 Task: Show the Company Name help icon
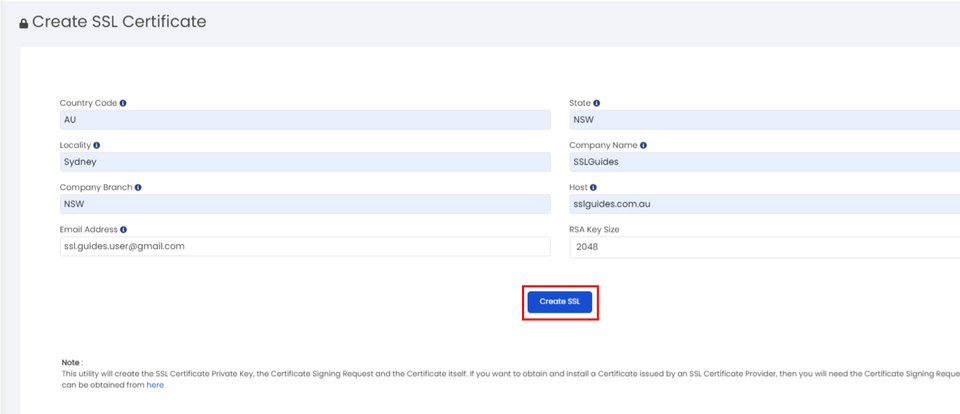click(x=643, y=145)
